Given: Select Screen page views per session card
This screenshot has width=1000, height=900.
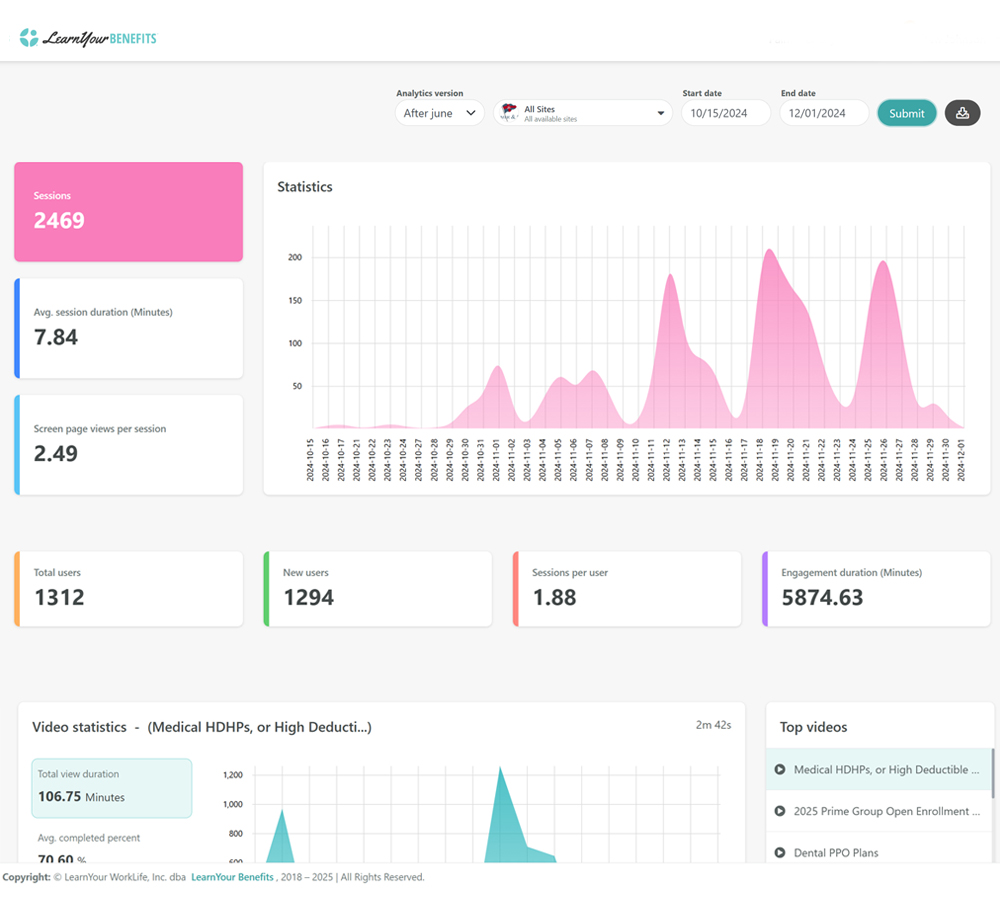Looking at the screenshot, I should (x=130, y=445).
